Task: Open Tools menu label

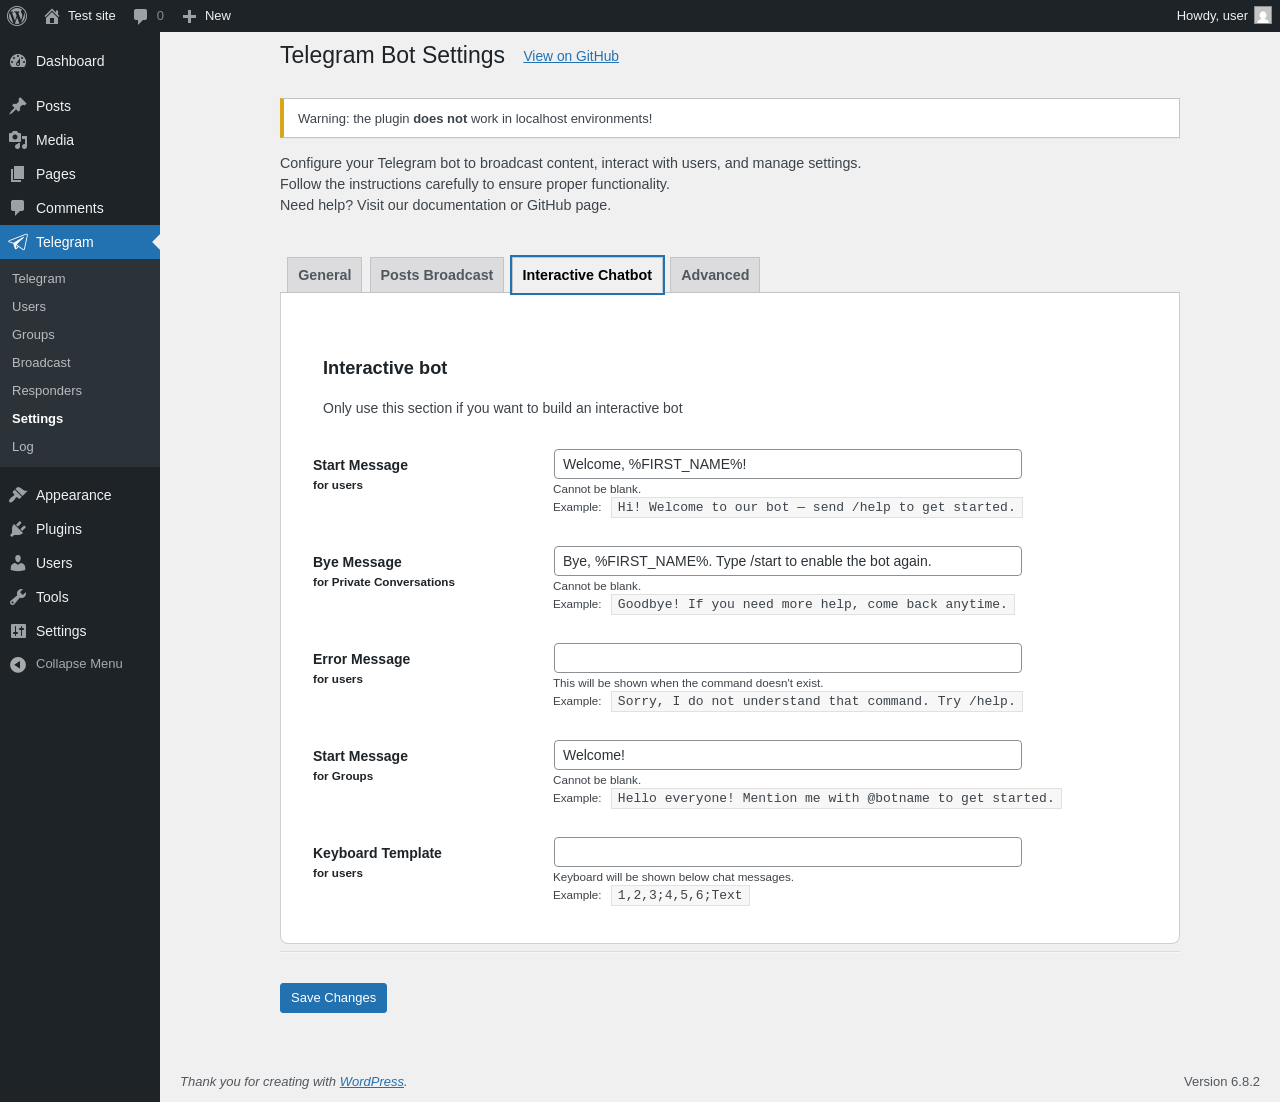Action: pos(52,597)
